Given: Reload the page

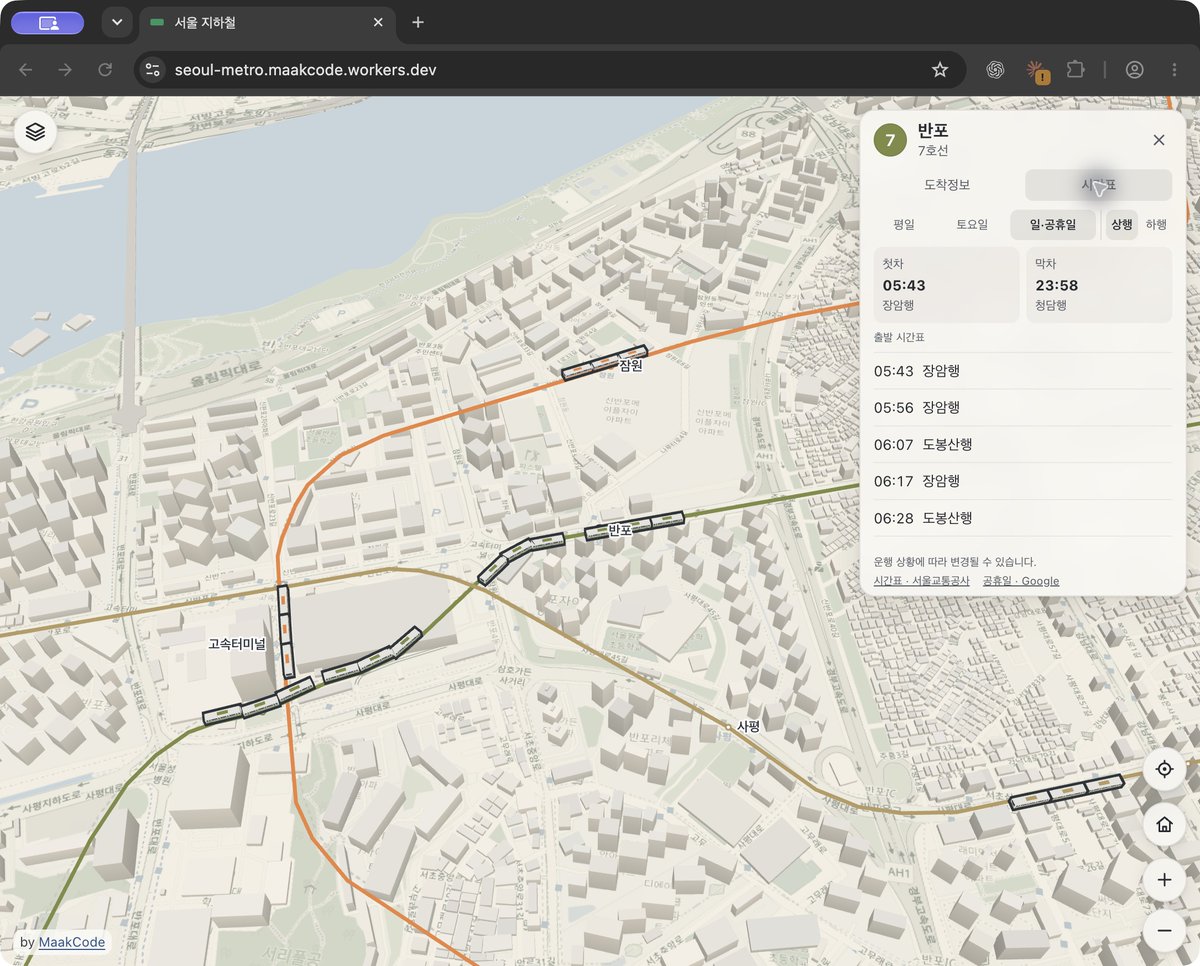Looking at the screenshot, I should pos(105,70).
